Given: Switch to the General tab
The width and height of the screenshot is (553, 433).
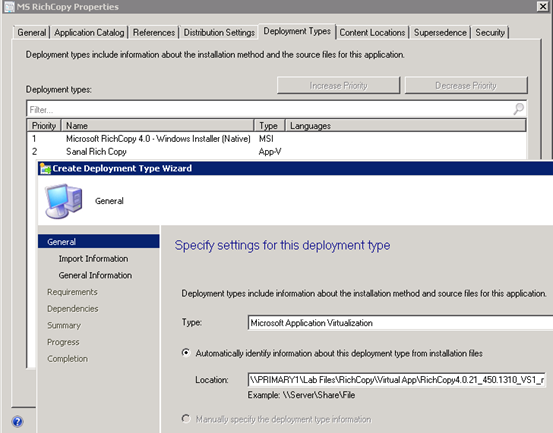Looking at the screenshot, I should point(32,32).
